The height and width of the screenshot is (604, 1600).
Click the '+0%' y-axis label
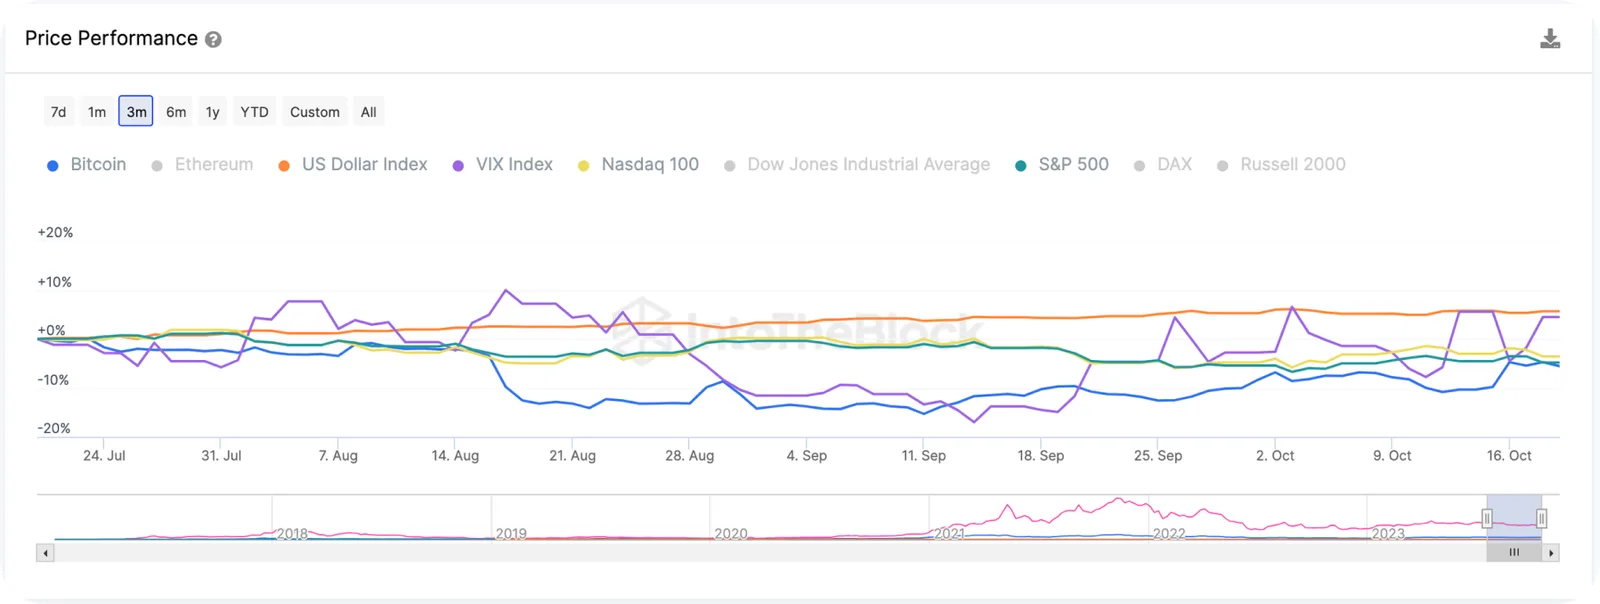51,331
